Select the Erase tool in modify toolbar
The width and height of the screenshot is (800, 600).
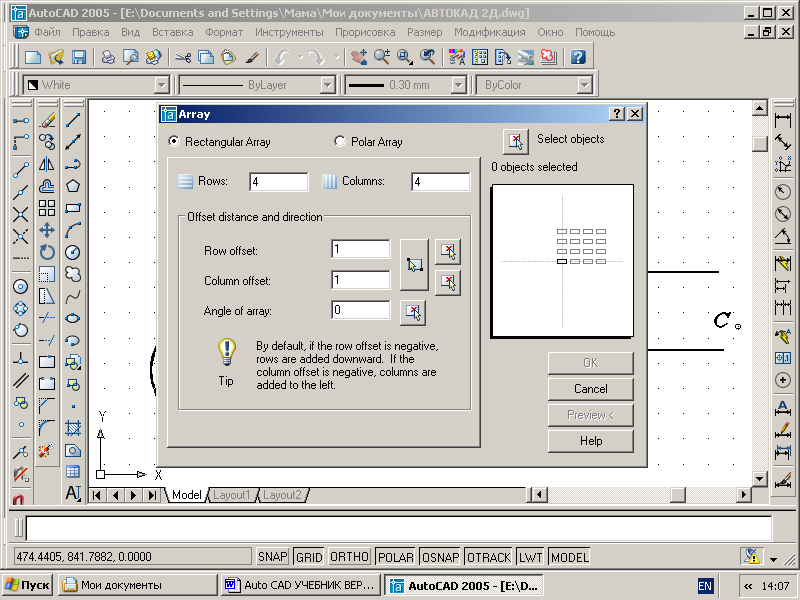[x=47, y=120]
